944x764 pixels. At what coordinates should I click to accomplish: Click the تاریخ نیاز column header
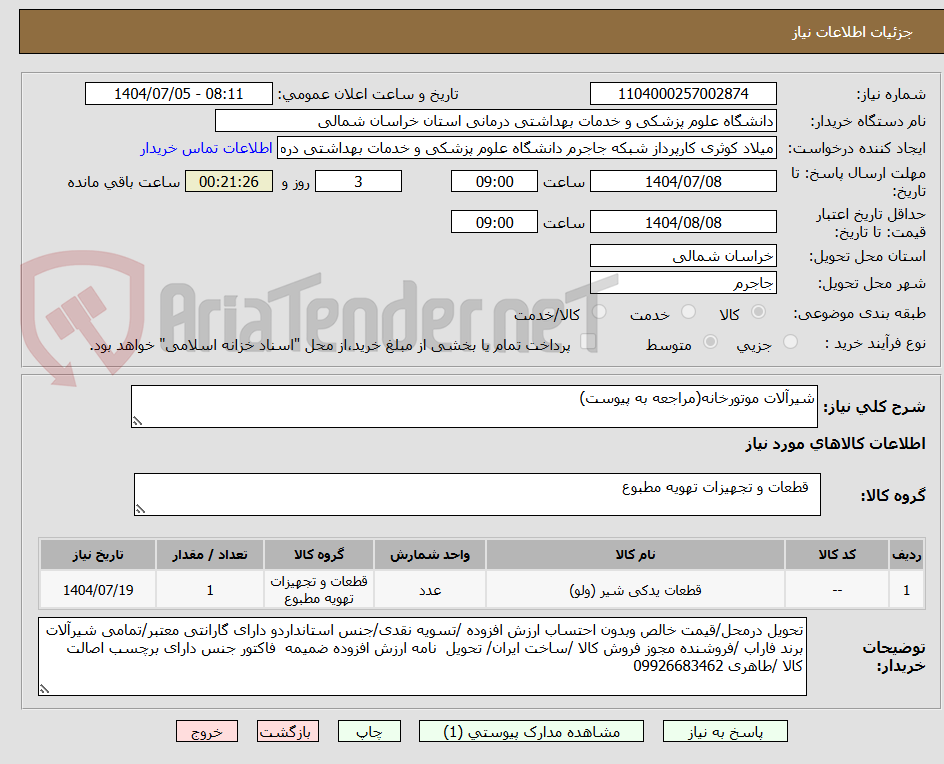[x=98, y=554]
